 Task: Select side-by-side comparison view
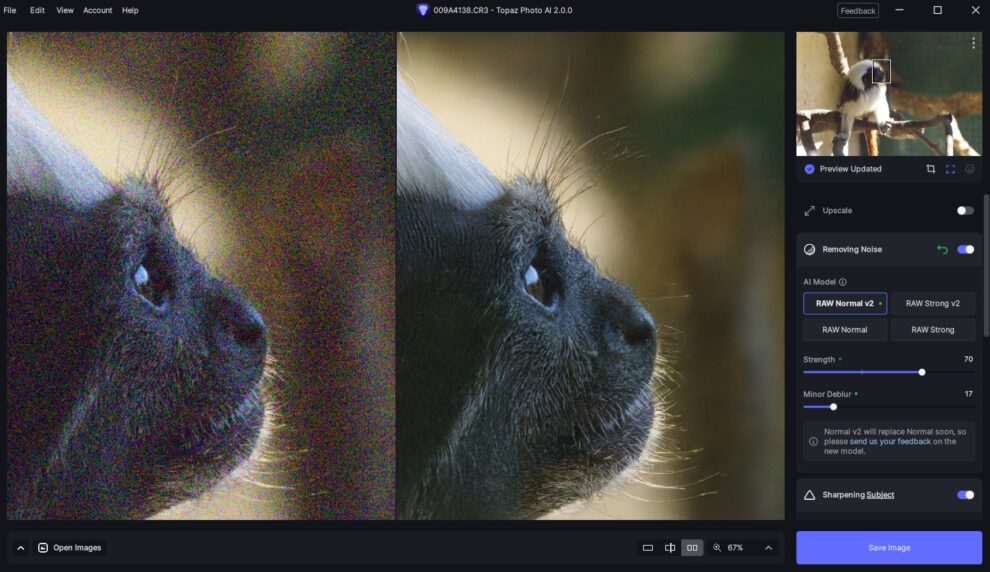pyautogui.click(x=691, y=548)
